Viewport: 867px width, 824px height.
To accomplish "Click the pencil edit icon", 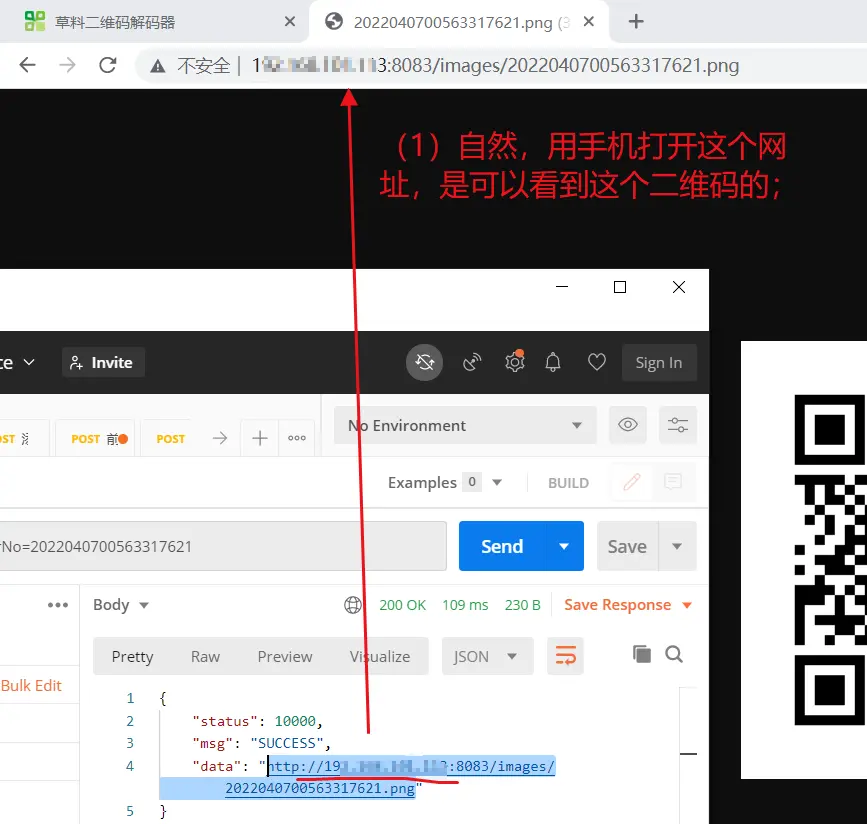I will click(x=631, y=482).
